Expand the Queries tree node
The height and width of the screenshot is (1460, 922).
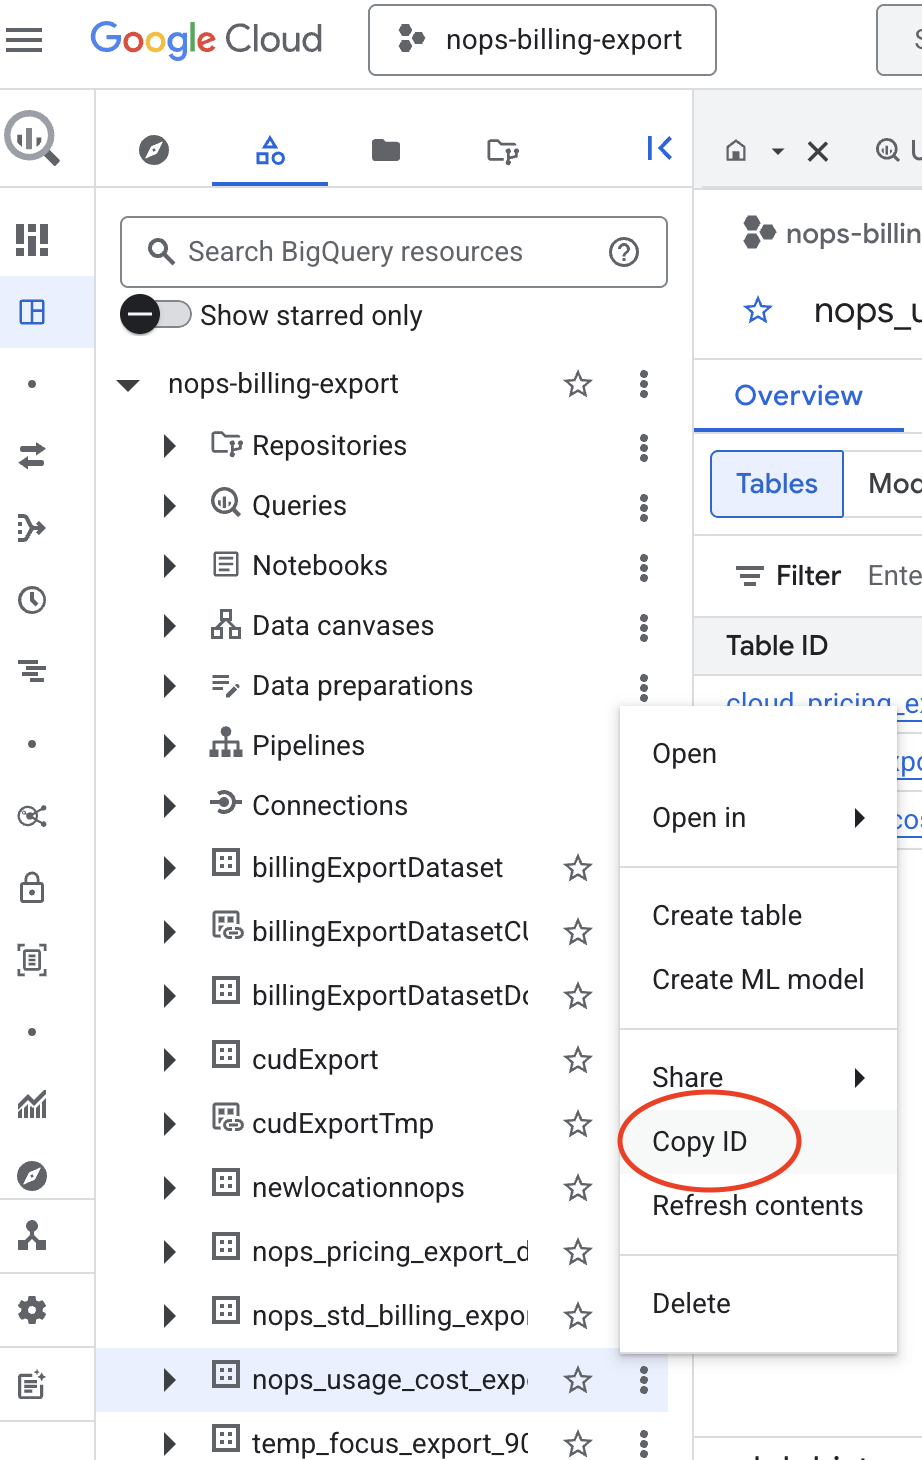168,505
